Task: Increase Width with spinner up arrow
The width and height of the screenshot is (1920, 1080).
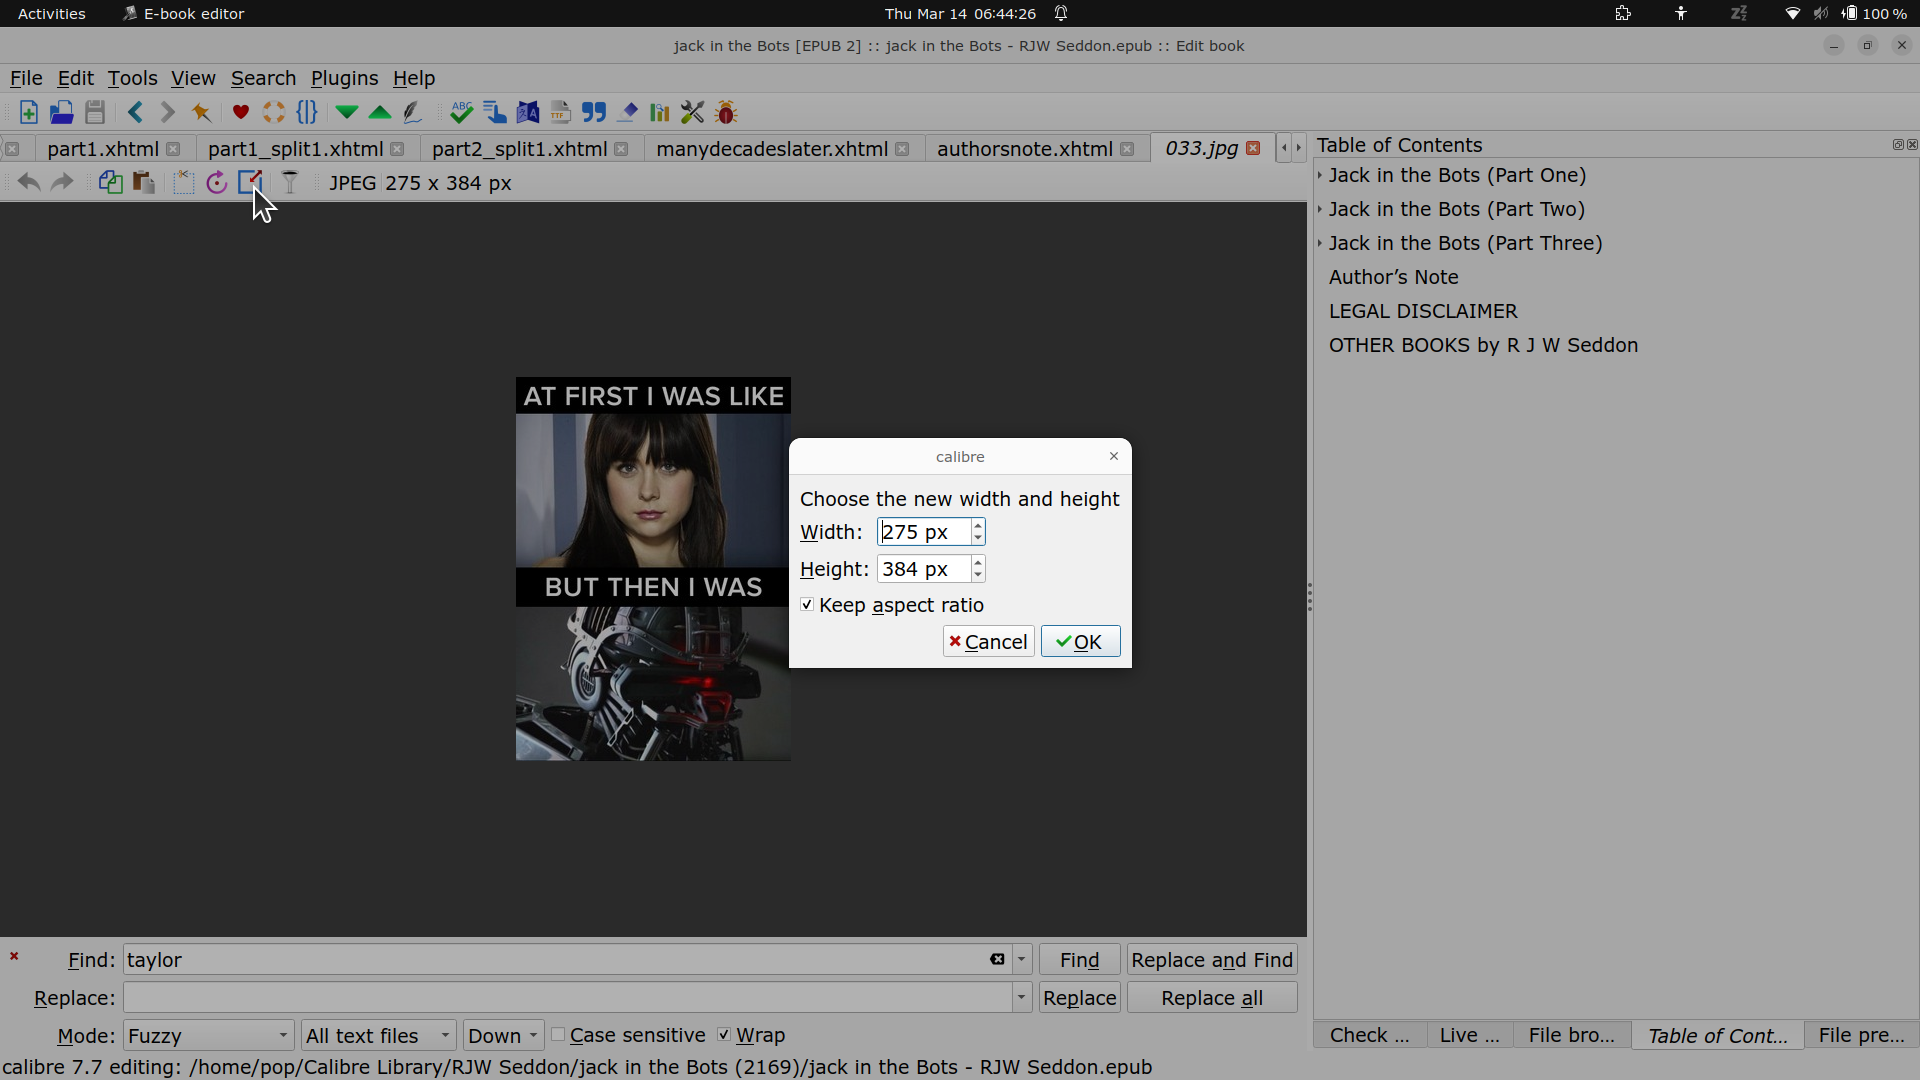Action: coord(978,525)
